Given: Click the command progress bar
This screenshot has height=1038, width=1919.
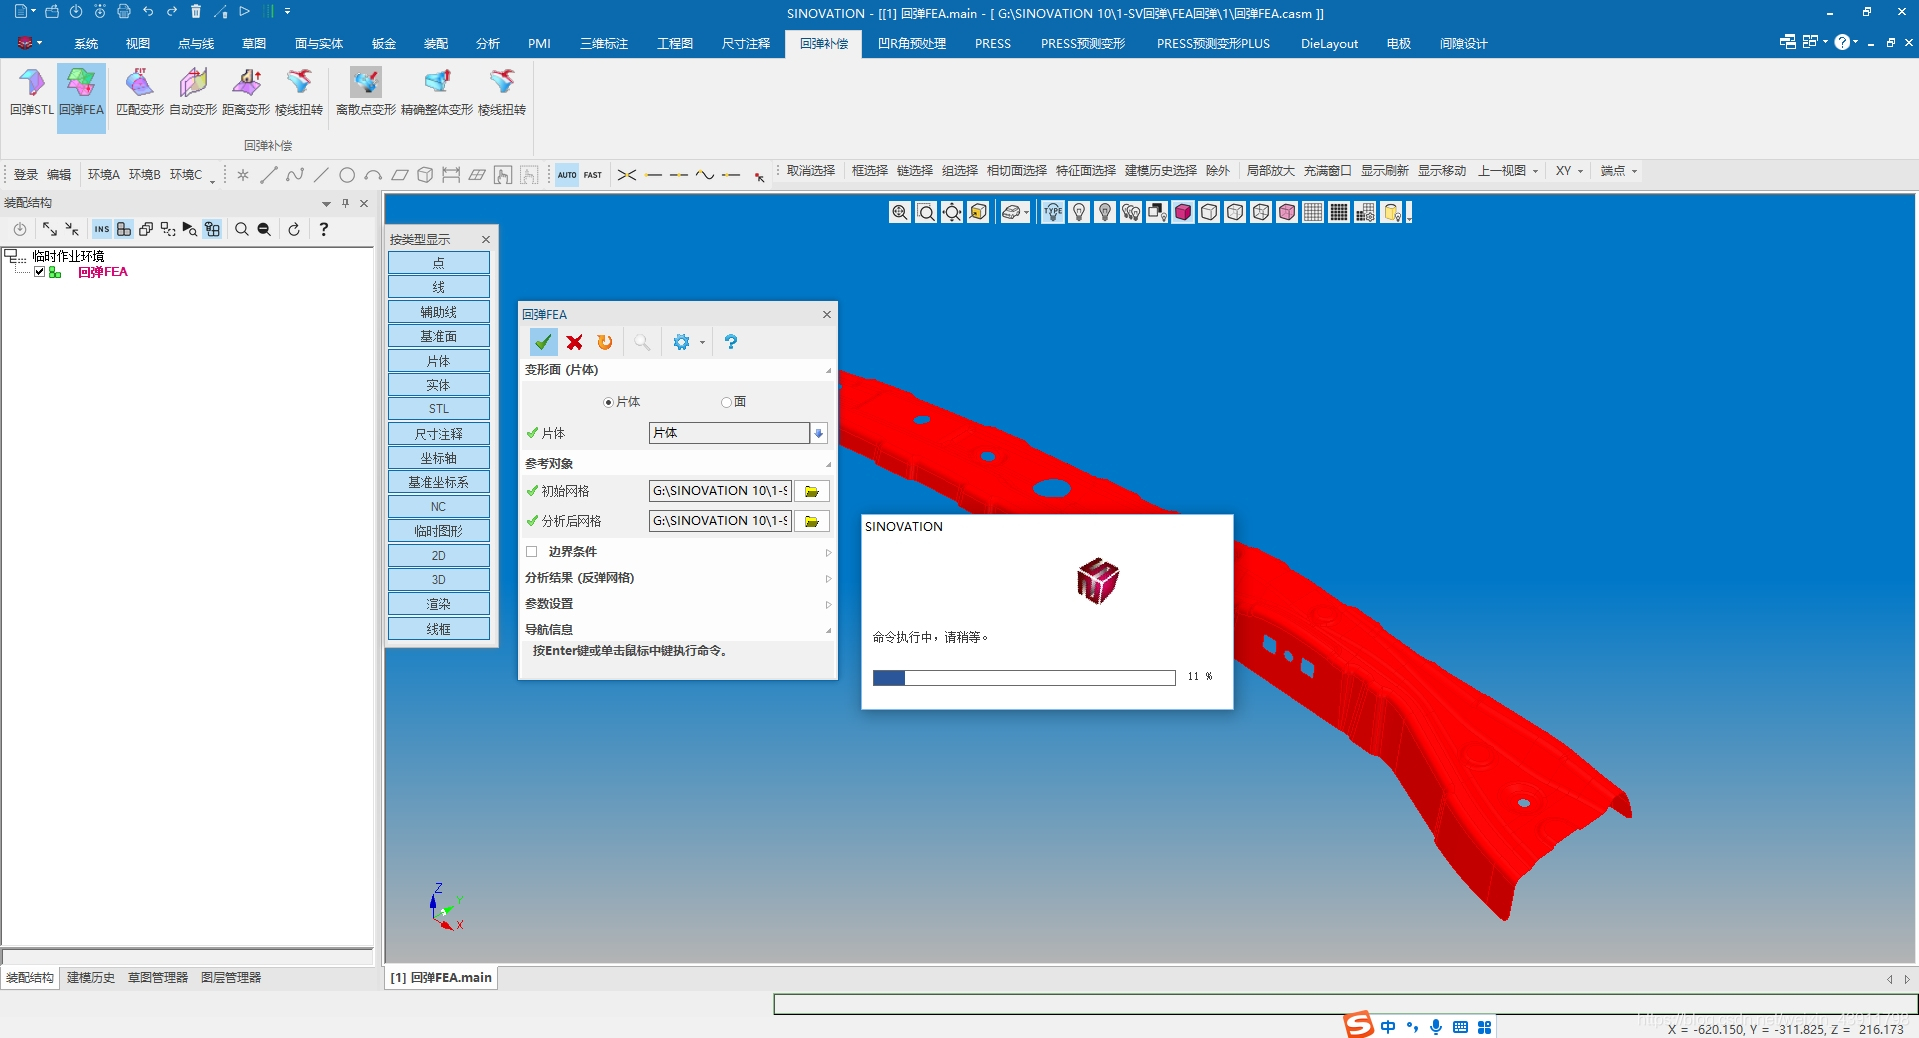Looking at the screenshot, I should pos(1024,678).
